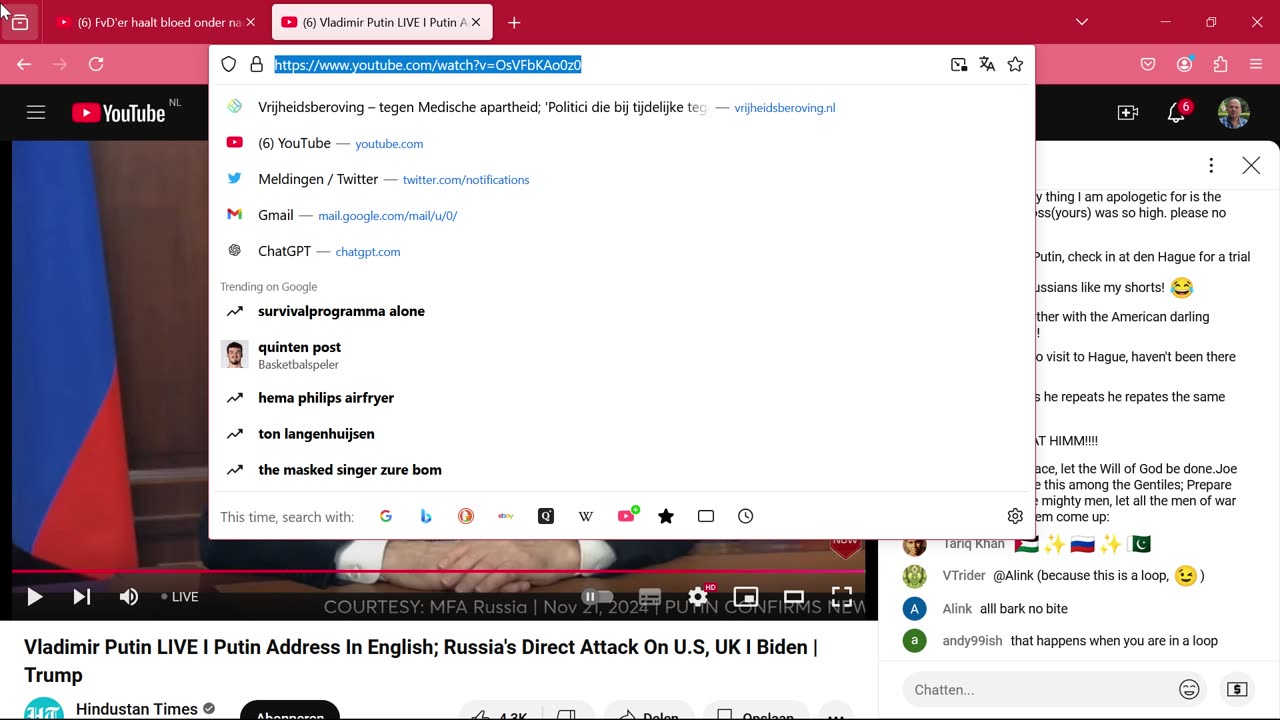Translate this page via address bar icon
This screenshot has width=1280, height=720.
987,64
